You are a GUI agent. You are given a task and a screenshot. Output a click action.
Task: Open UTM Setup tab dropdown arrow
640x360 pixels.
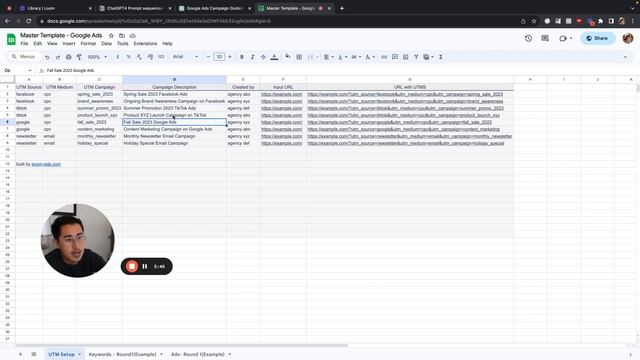(x=80, y=354)
